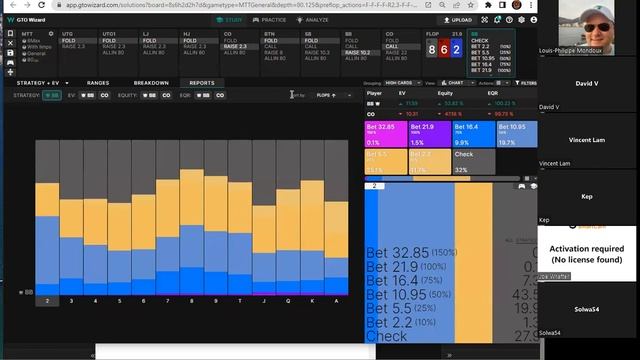
Task: Click the save disk icon in sidebar
Action: (11, 53)
